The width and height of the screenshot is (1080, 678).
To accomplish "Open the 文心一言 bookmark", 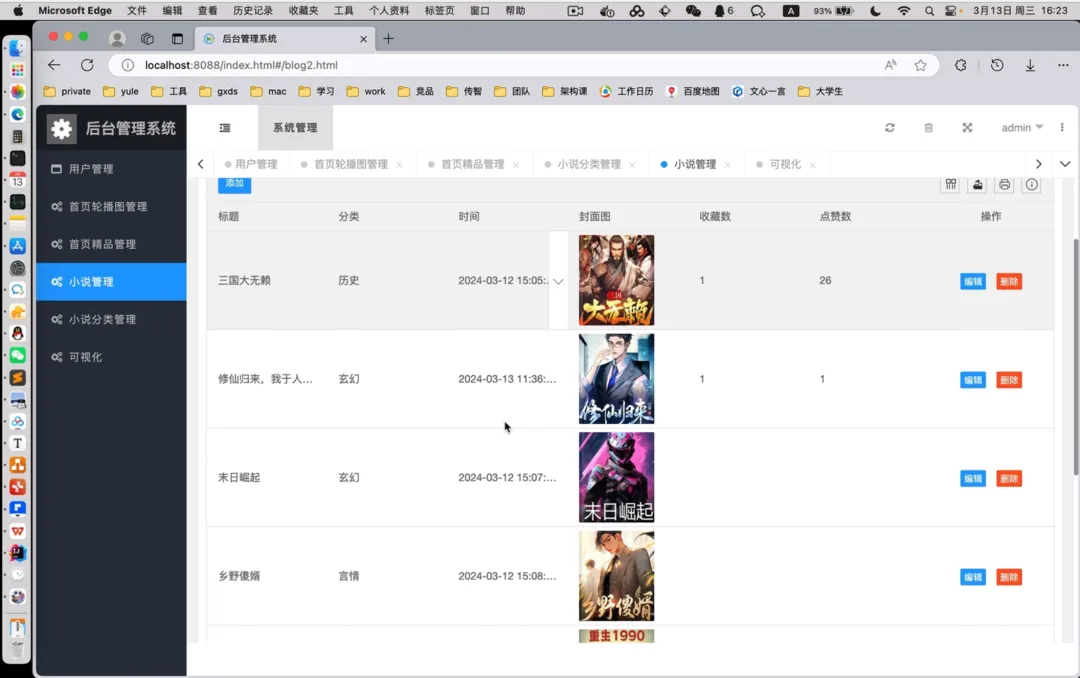I will [758, 91].
